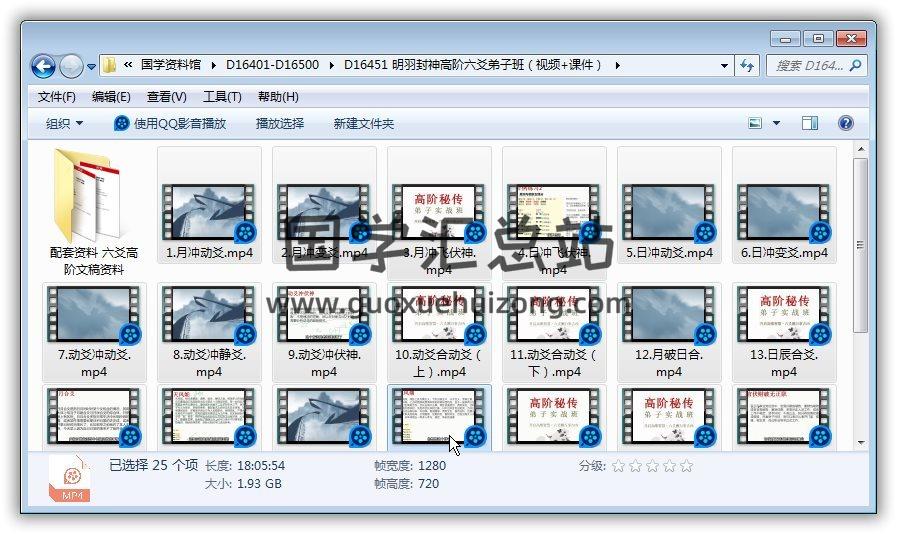Open the 工具(T) menu

point(222,97)
